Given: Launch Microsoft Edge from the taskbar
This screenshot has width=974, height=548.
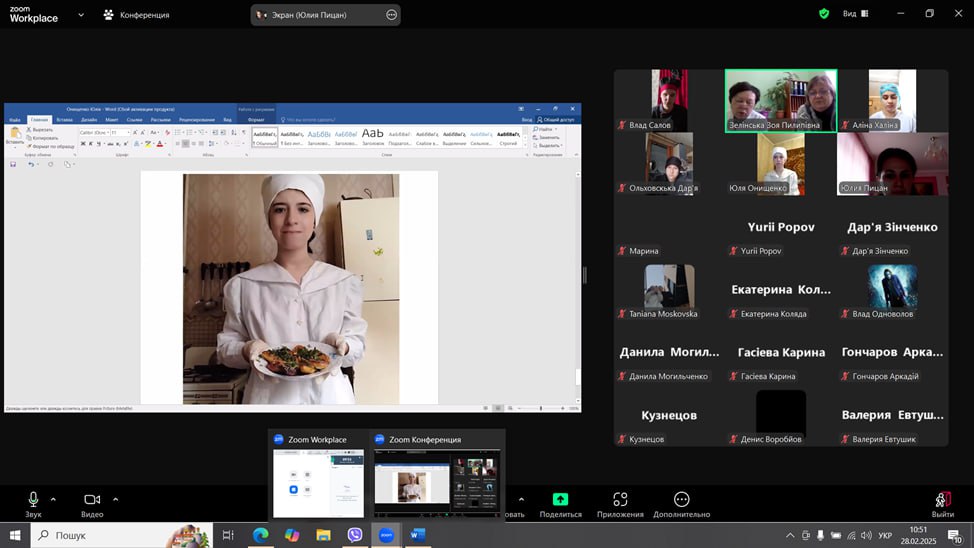Looking at the screenshot, I should 260,535.
